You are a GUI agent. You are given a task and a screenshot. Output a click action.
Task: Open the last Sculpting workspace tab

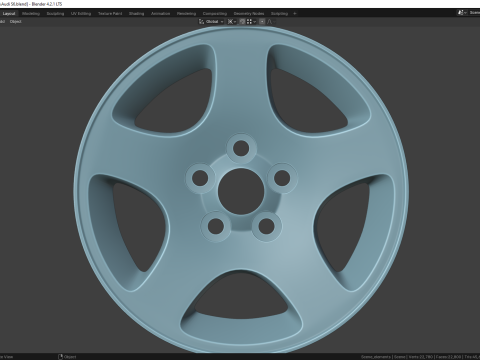279,14
